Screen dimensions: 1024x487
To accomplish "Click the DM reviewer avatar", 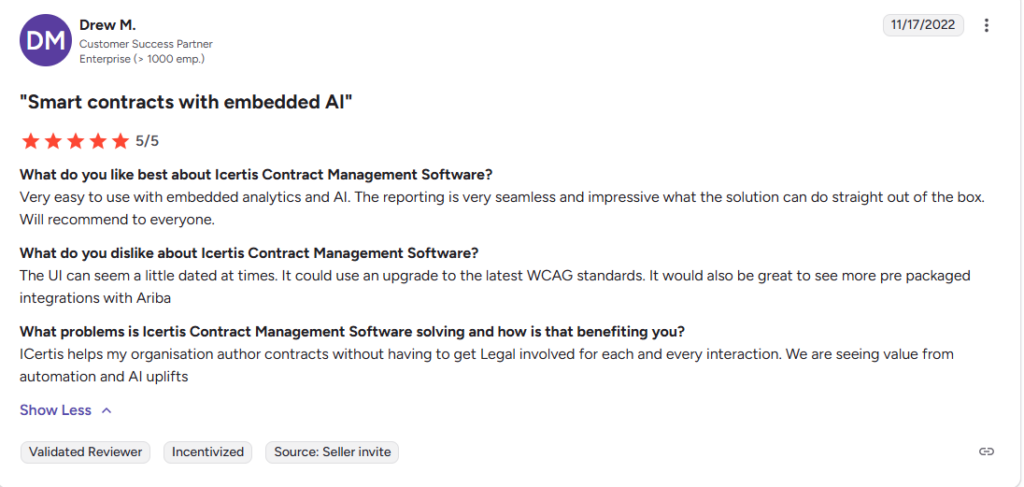I will click(43, 41).
